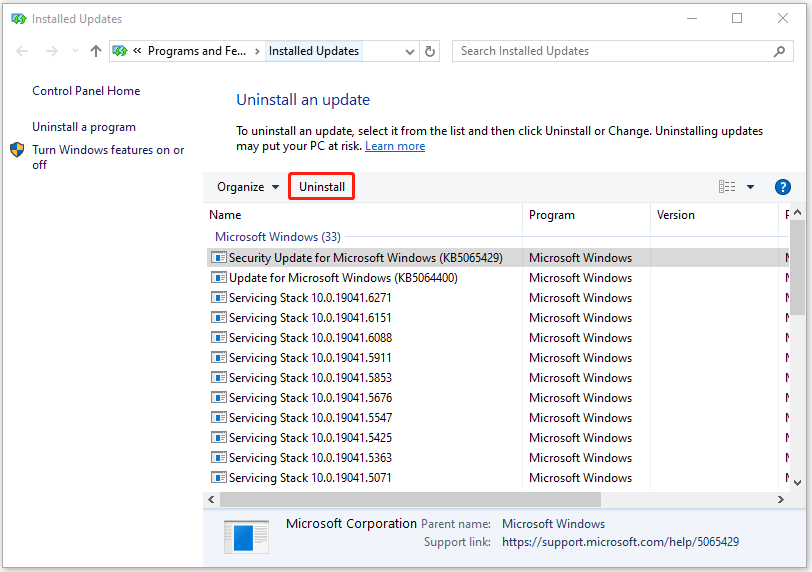Image resolution: width=812 pixels, height=572 pixels.
Task: Click the horizontal scrollbar right arrow
Action: (x=781, y=500)
